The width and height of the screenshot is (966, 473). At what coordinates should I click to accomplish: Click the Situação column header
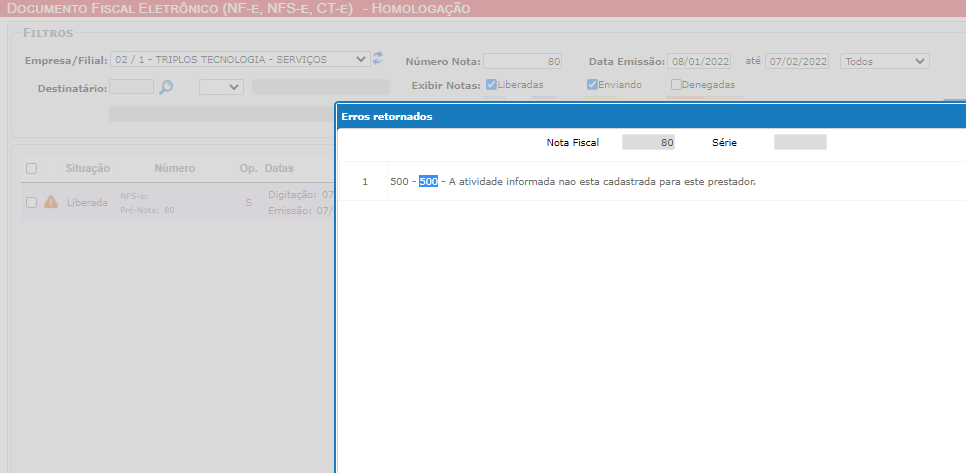tap(88, 168)
